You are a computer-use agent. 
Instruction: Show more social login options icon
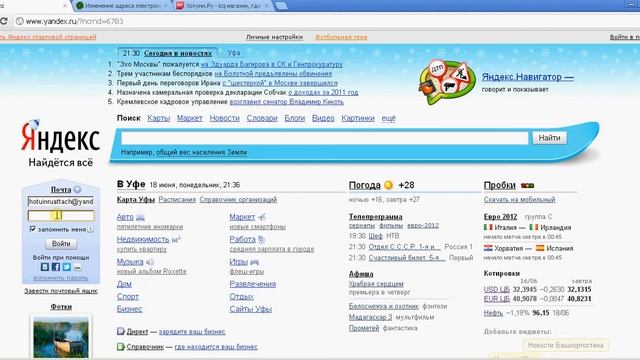click(77, 267)
